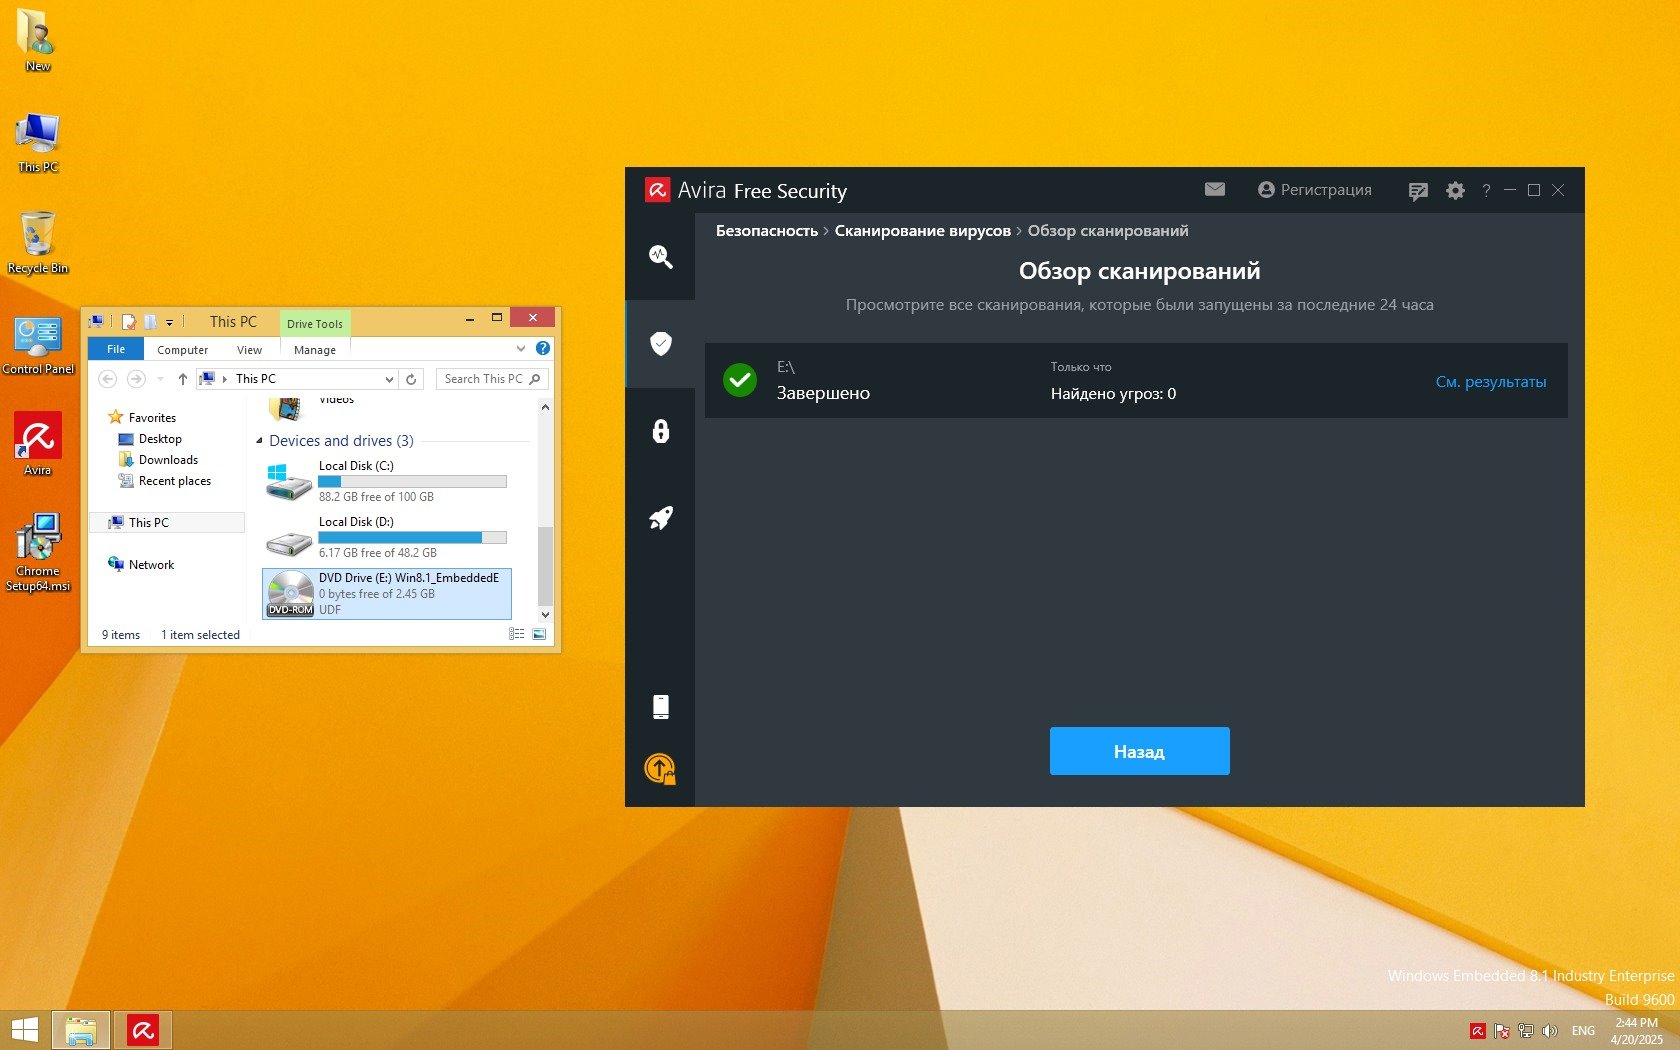Click the orange upgrade icon in sidebar
This screenshot has height=1050, width=1680.
(x=660, y=768)
